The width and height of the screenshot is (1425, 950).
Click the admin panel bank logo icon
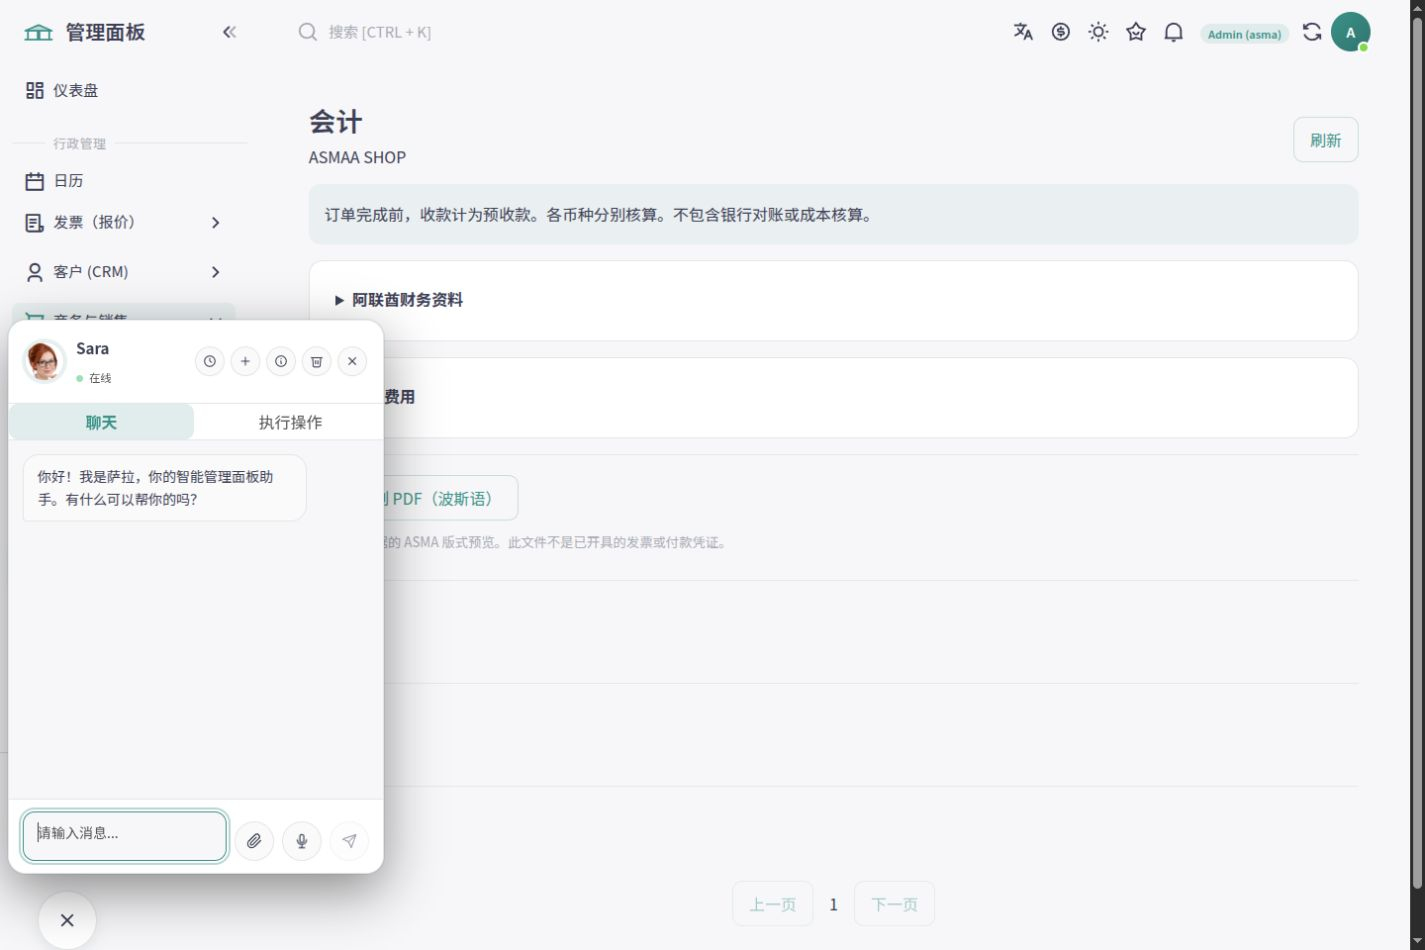point(38,32)
